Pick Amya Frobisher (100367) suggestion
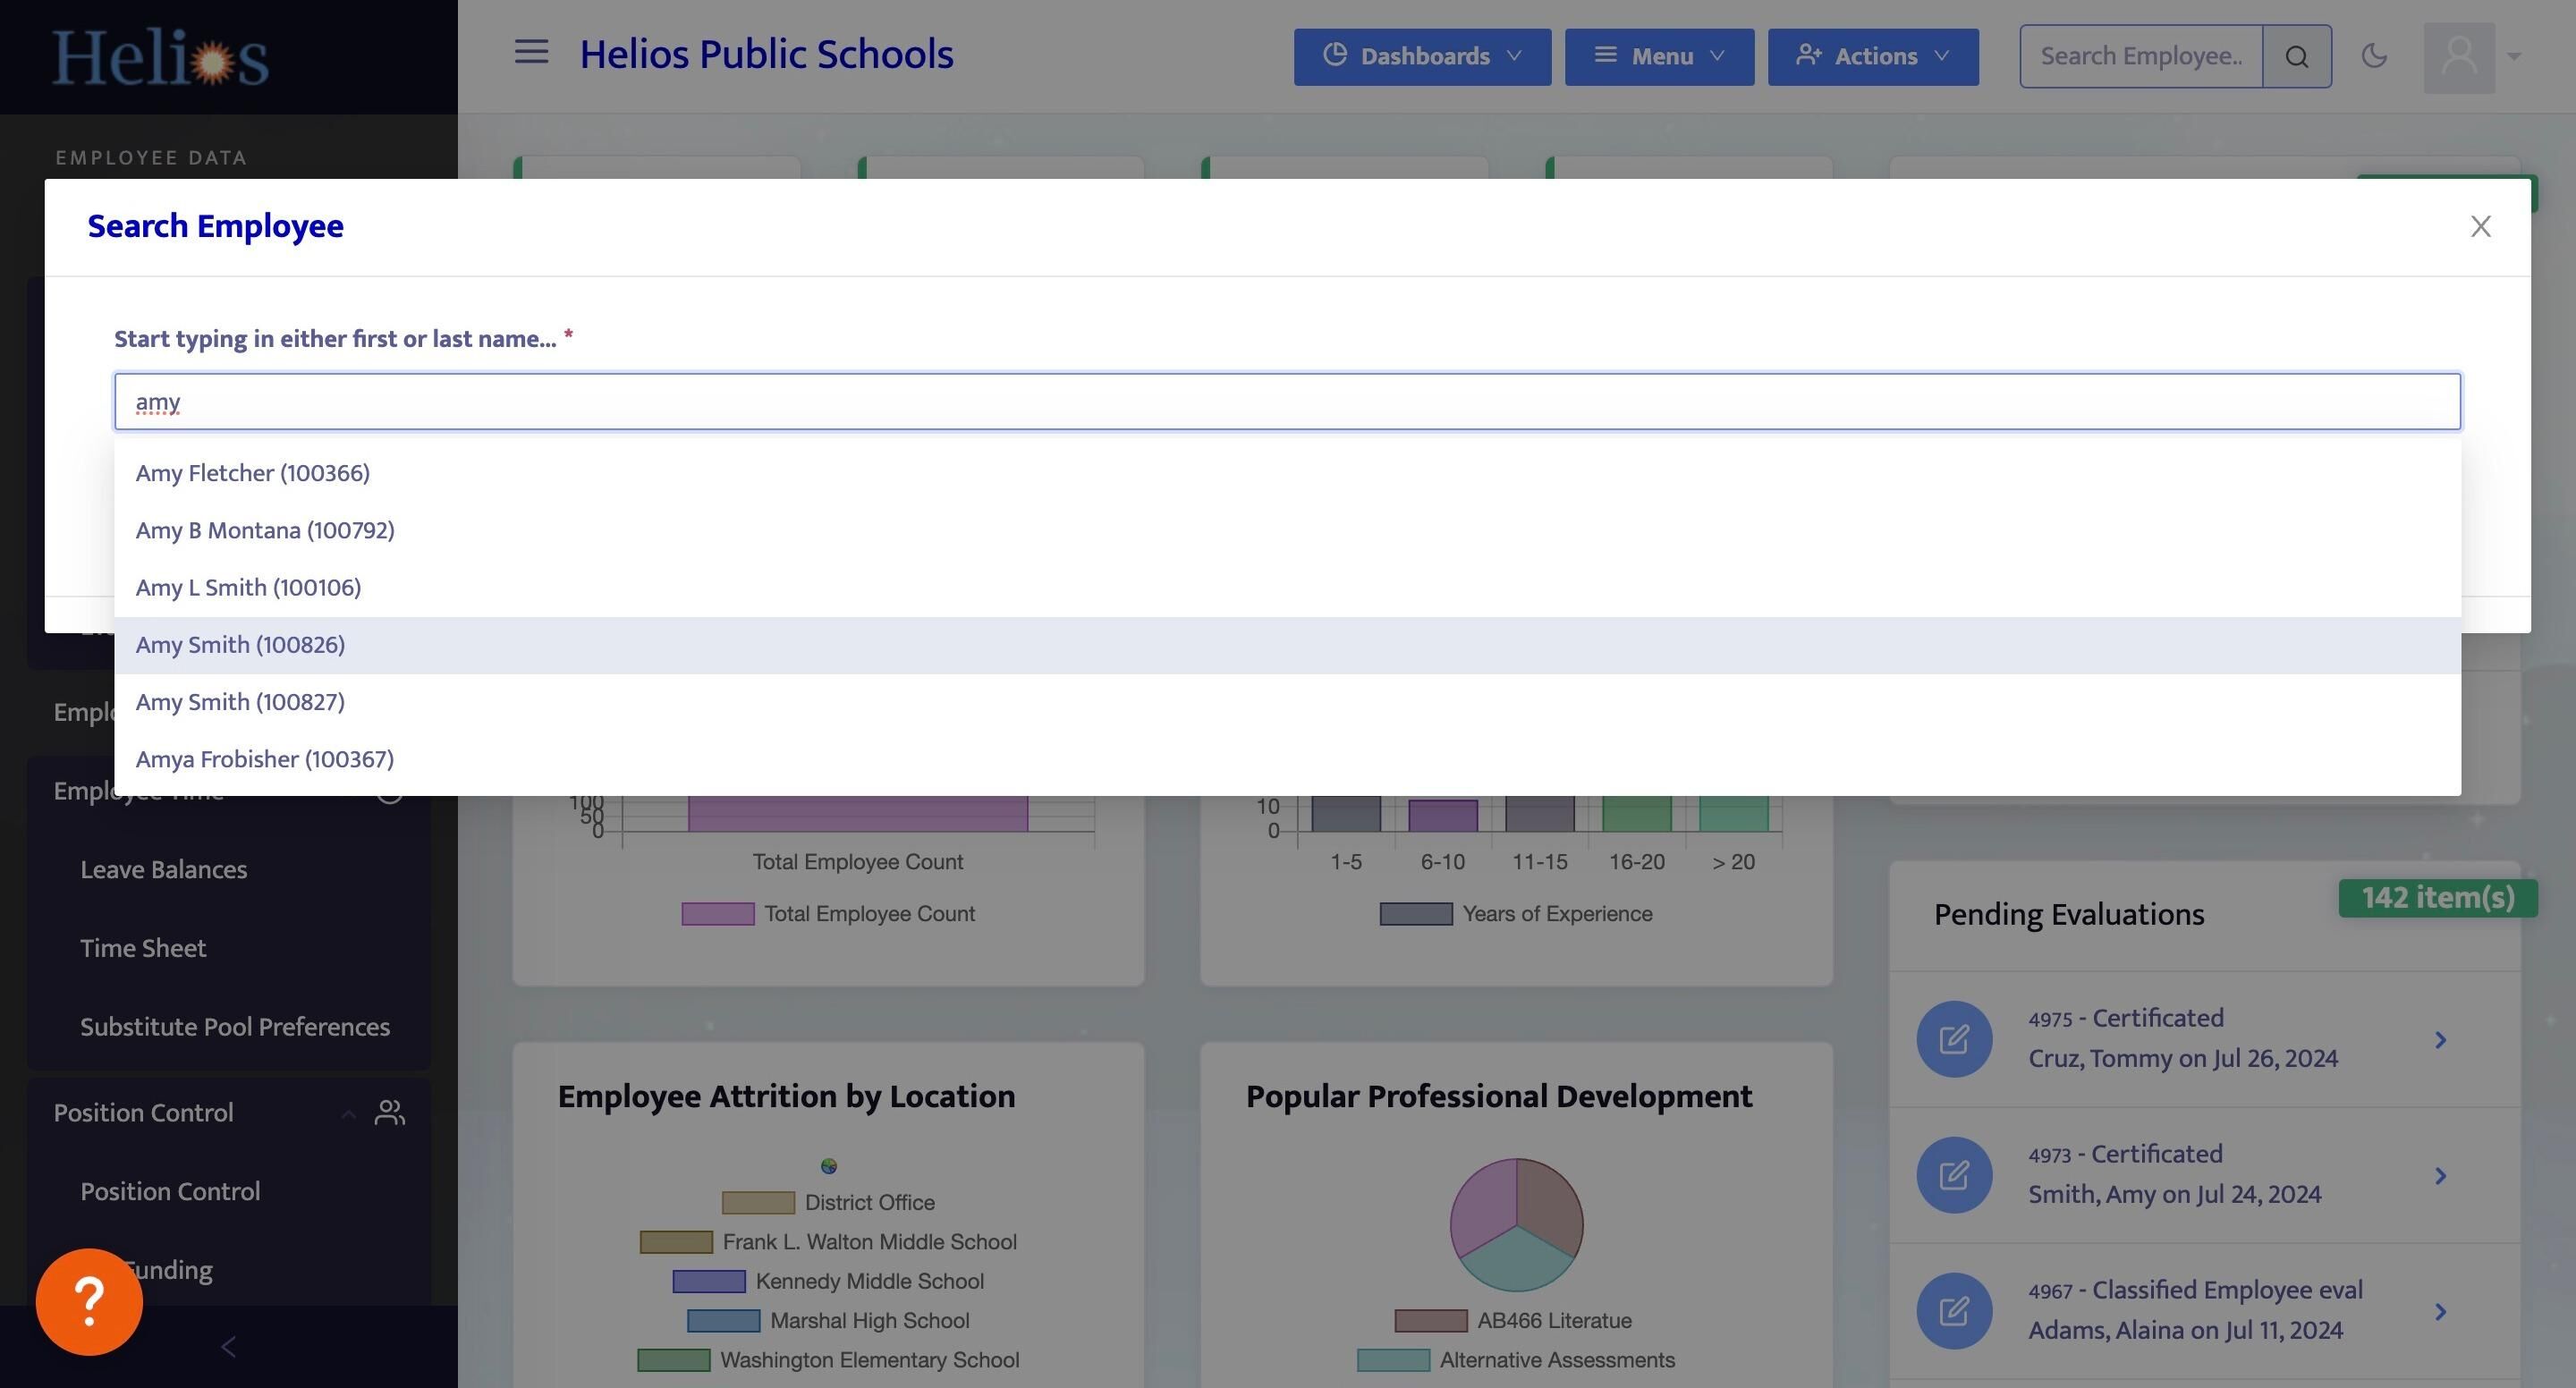Viewport: 2576px width, 1388px height. [265, 759]
